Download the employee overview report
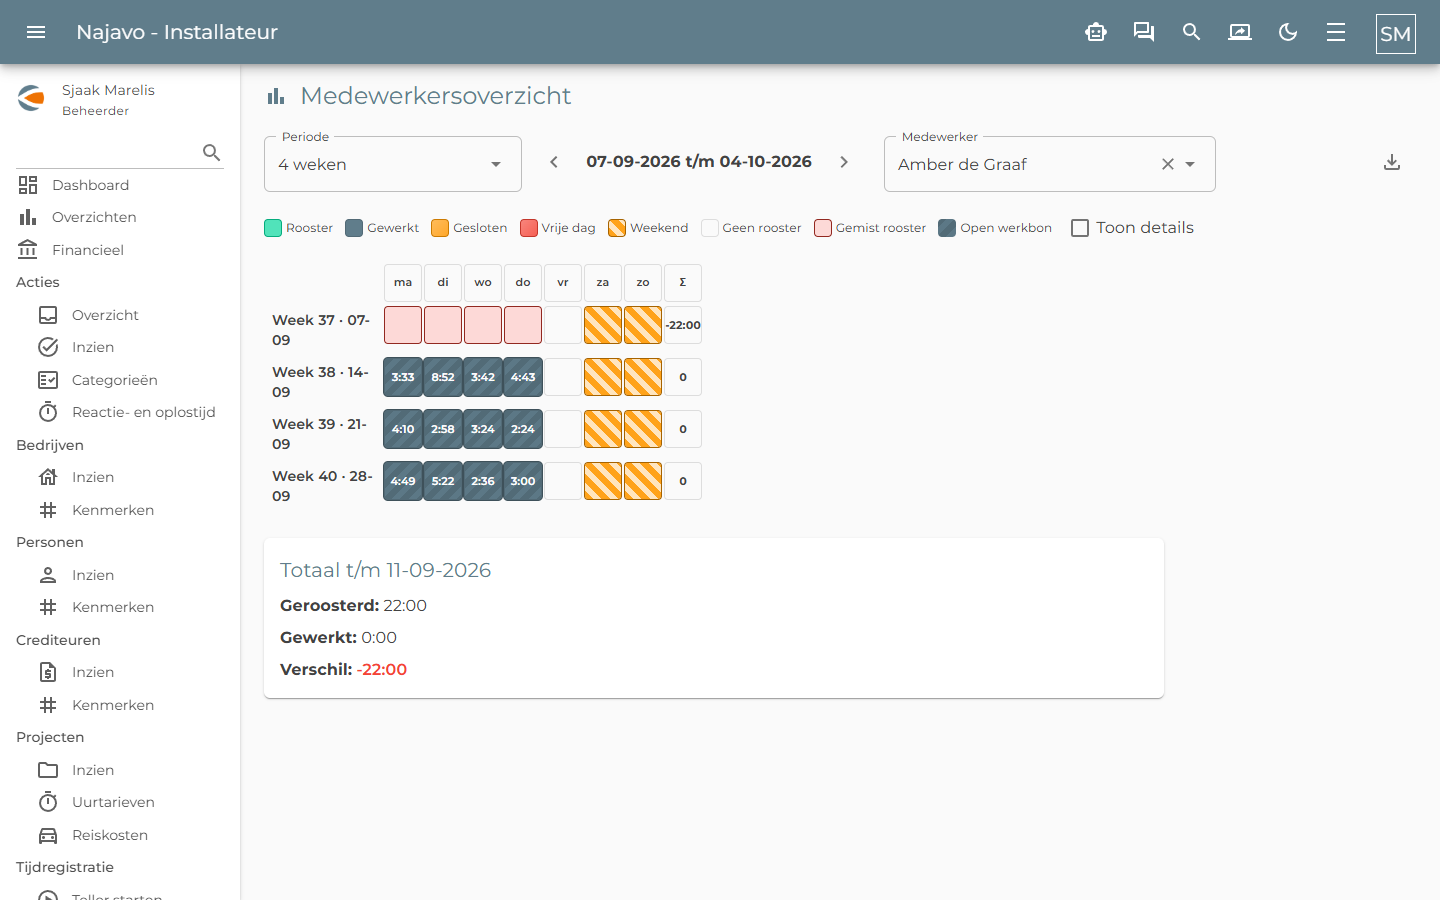The image size is (1440, 900). click(x=1392, y=162)
